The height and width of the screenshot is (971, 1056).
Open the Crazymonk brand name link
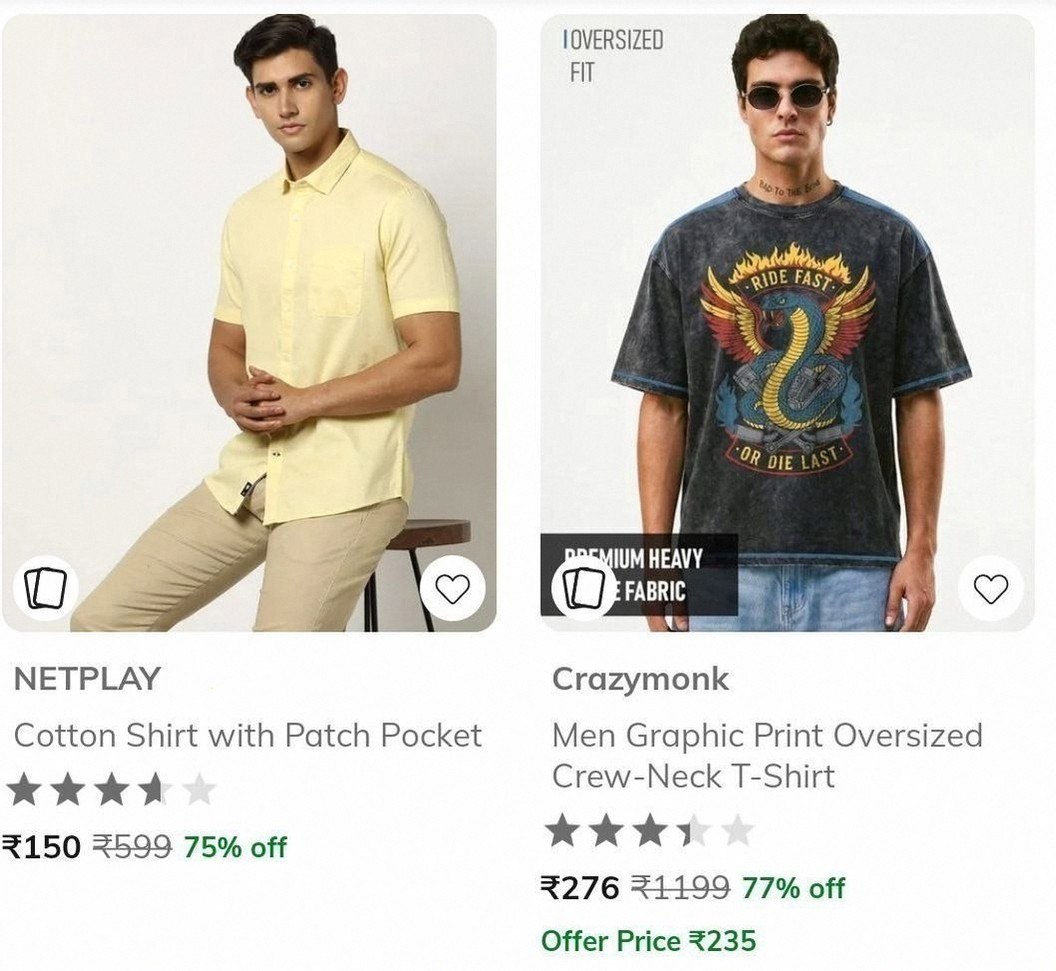coord(640,679)
